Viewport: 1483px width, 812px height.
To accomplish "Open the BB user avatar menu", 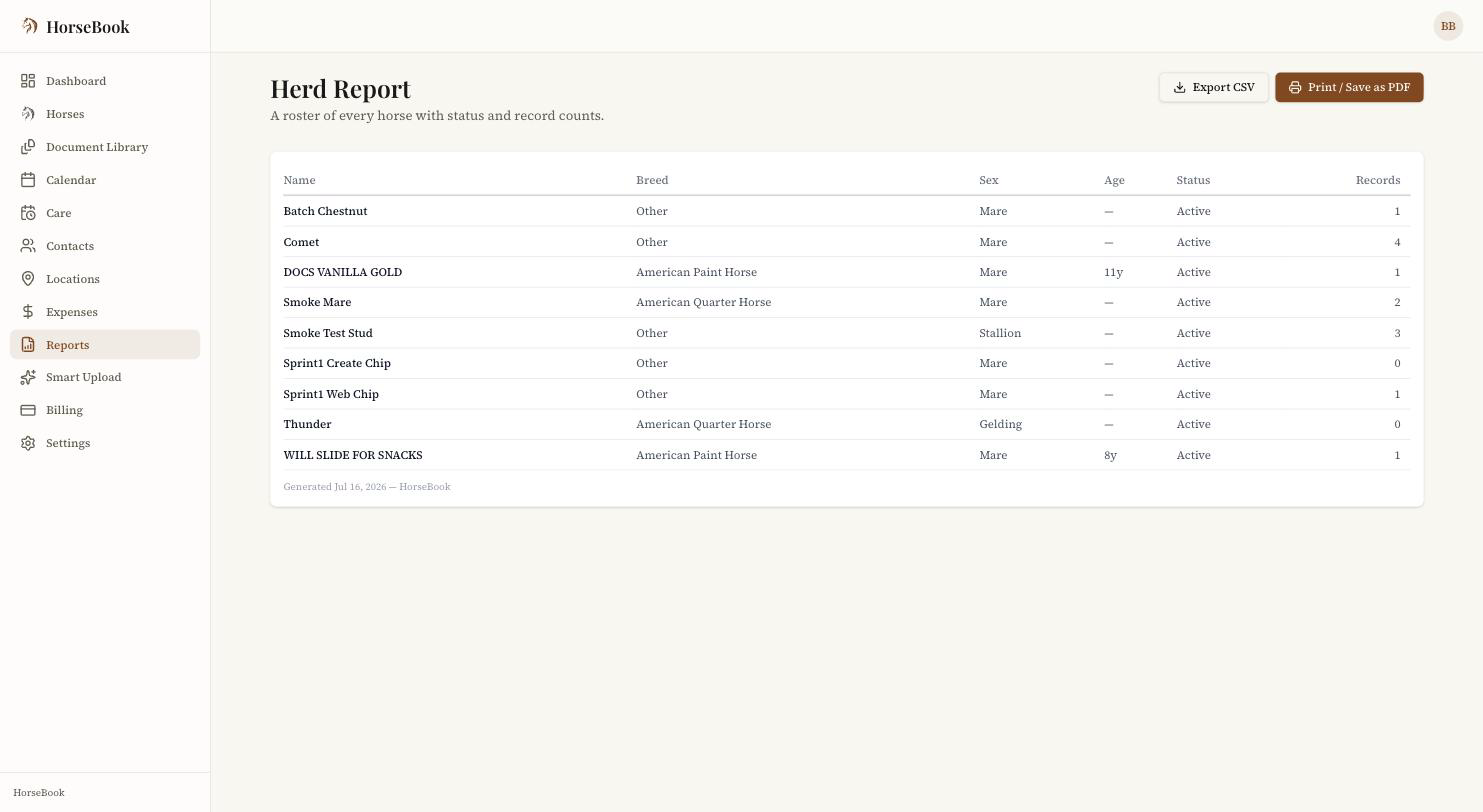I will (1448, 26).
